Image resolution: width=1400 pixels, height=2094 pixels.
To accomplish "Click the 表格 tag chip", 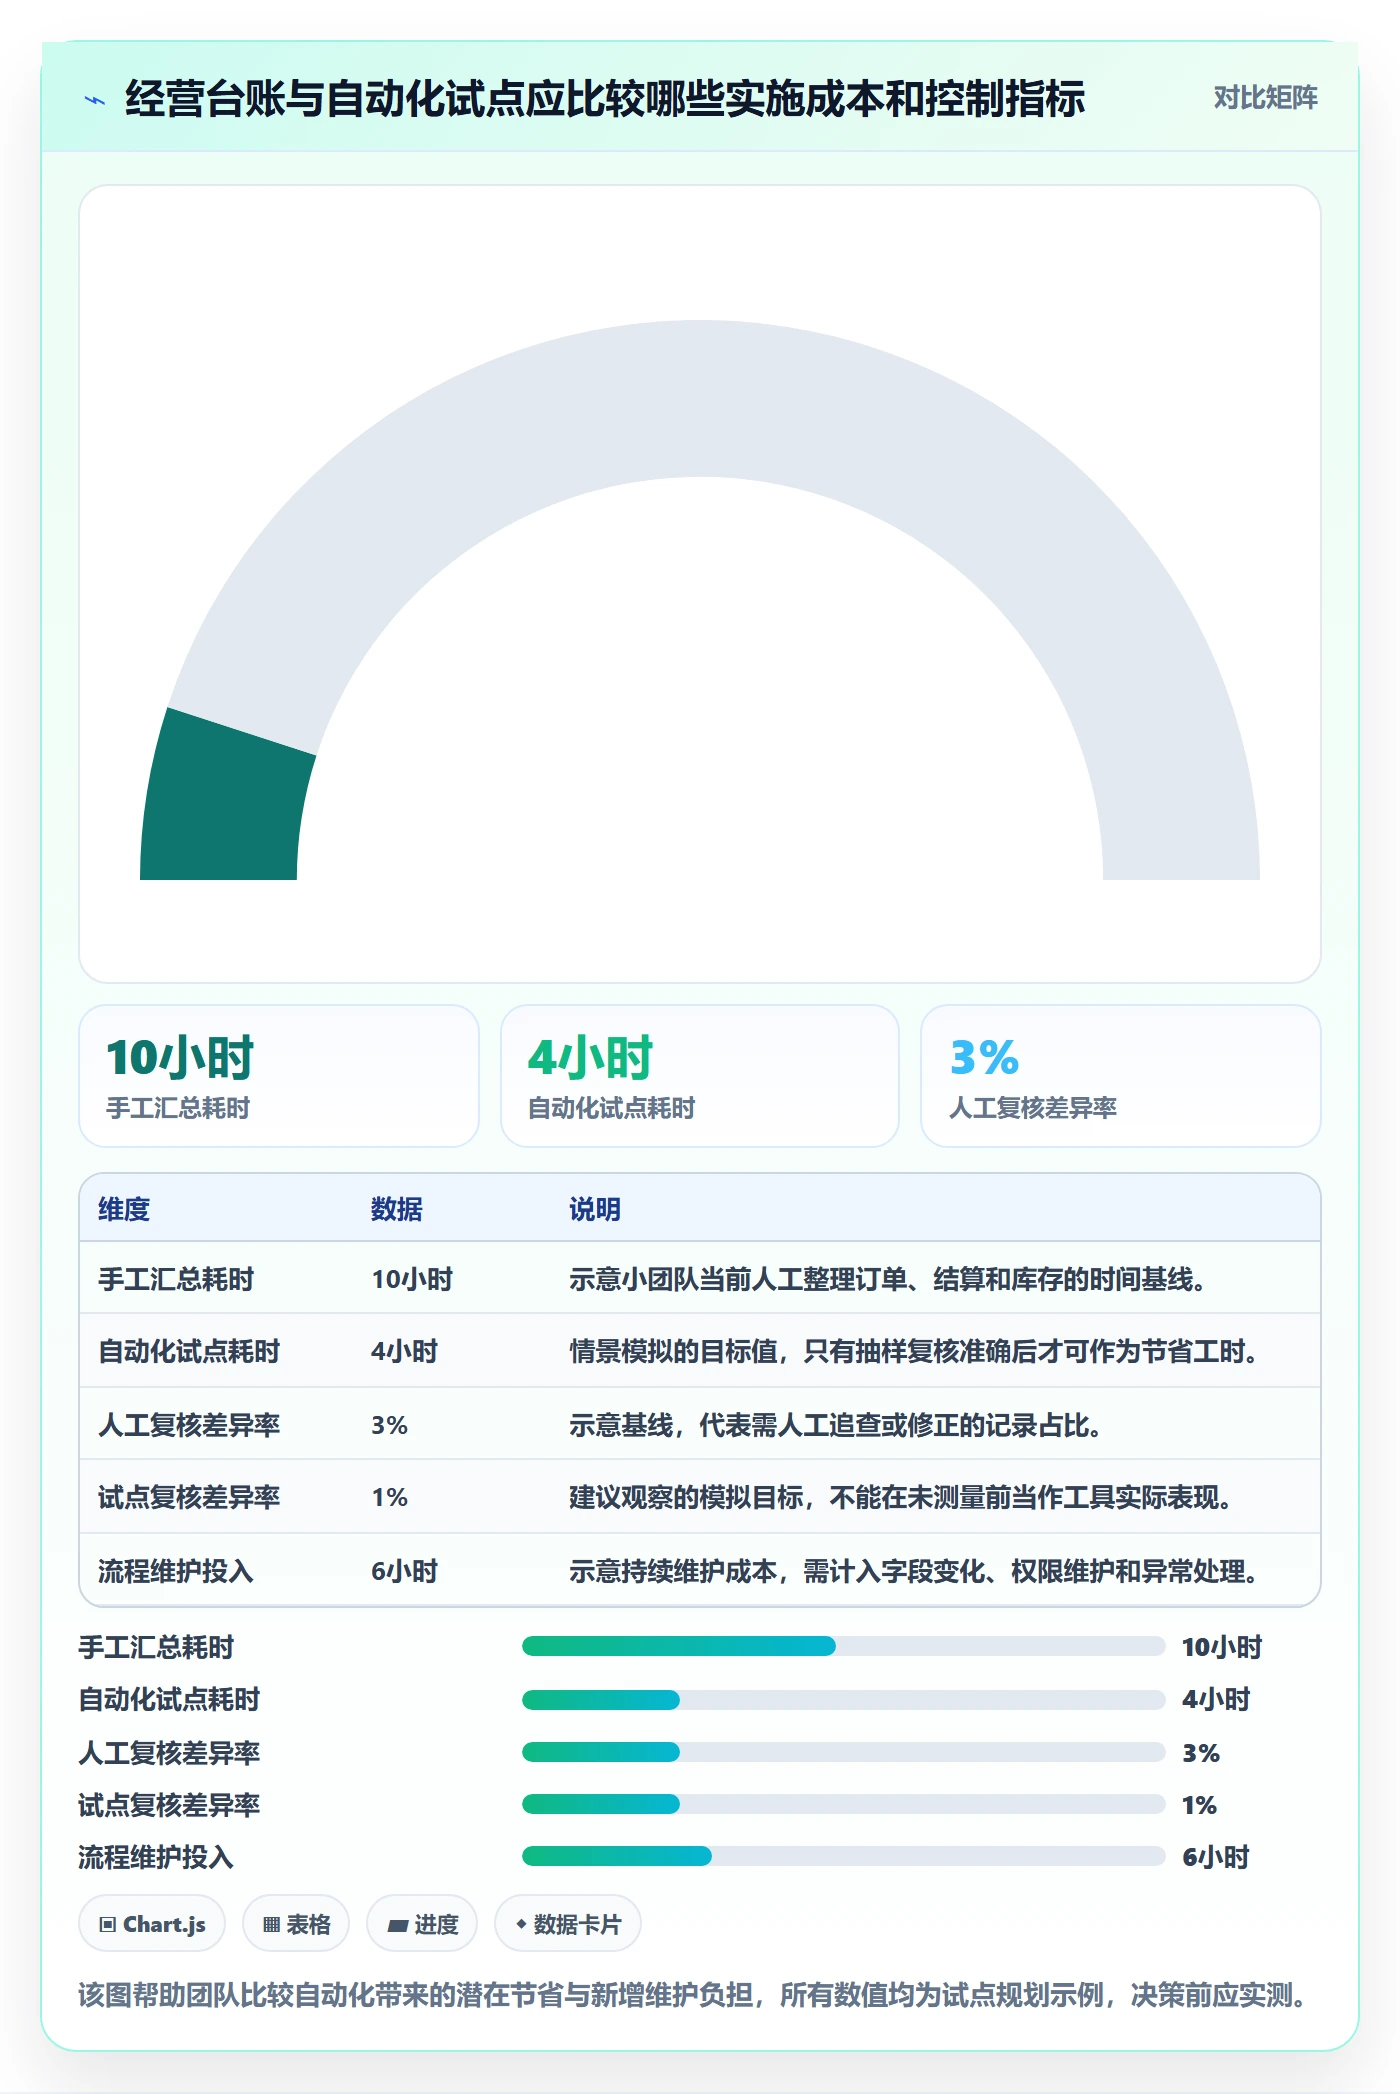I will (296, 1924).
